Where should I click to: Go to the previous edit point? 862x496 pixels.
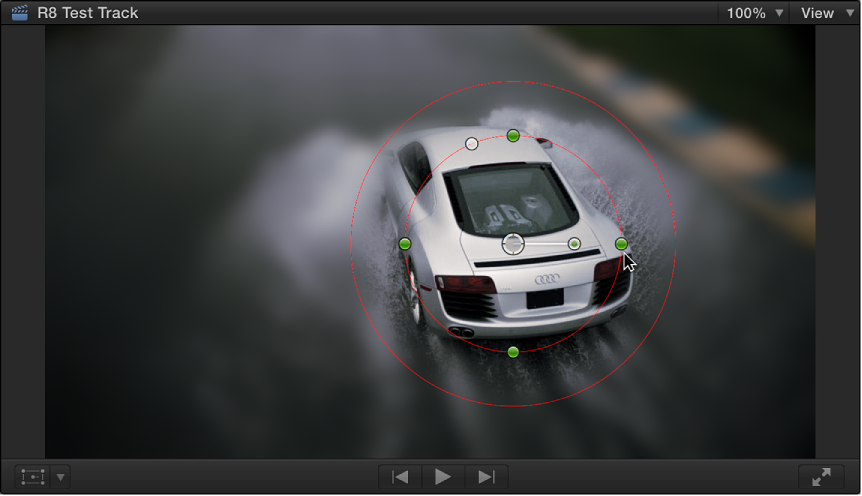click(400, 477)
